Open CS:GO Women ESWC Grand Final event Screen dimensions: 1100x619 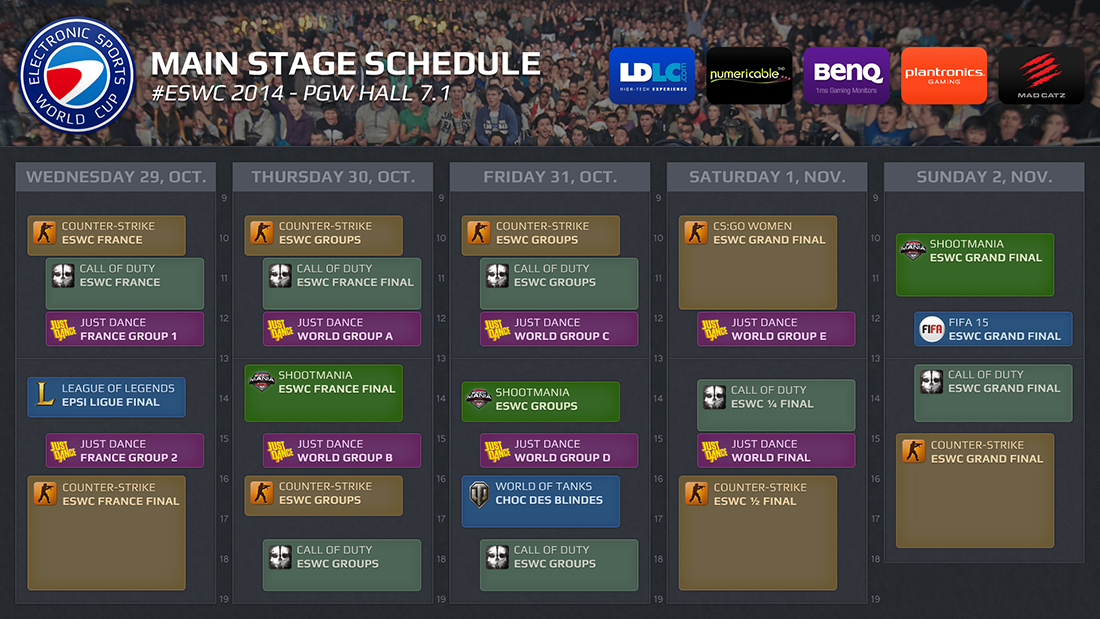click(x=758, y=262)
